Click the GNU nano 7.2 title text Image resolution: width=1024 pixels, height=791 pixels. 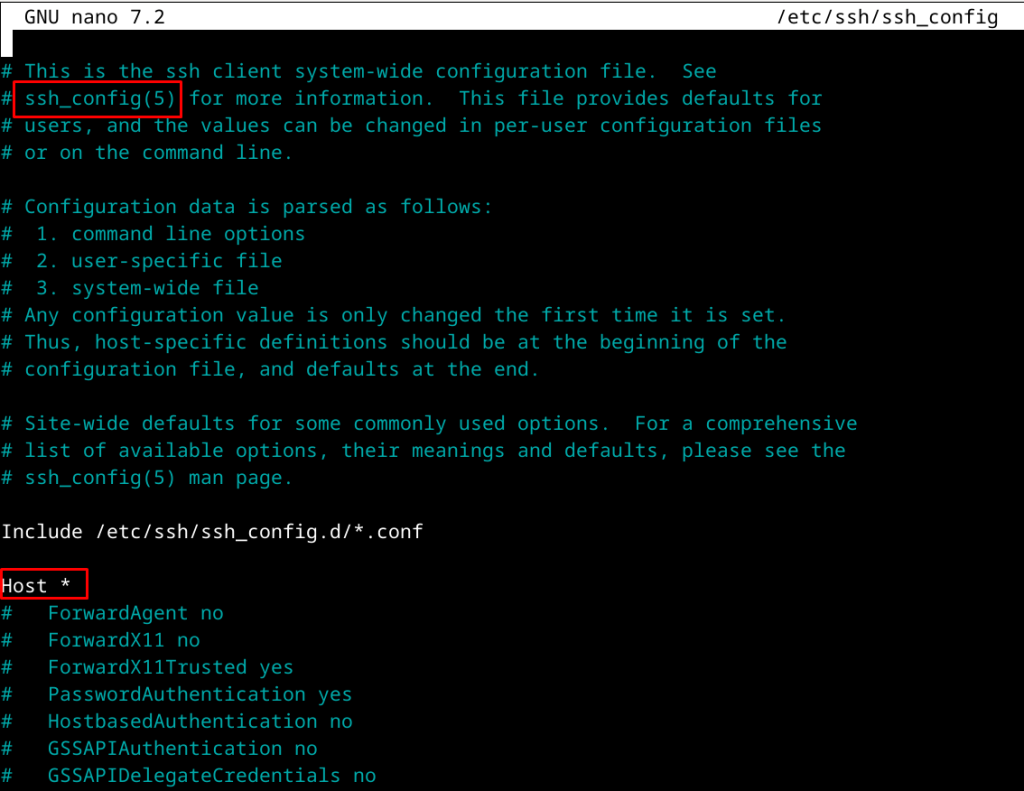95,17
